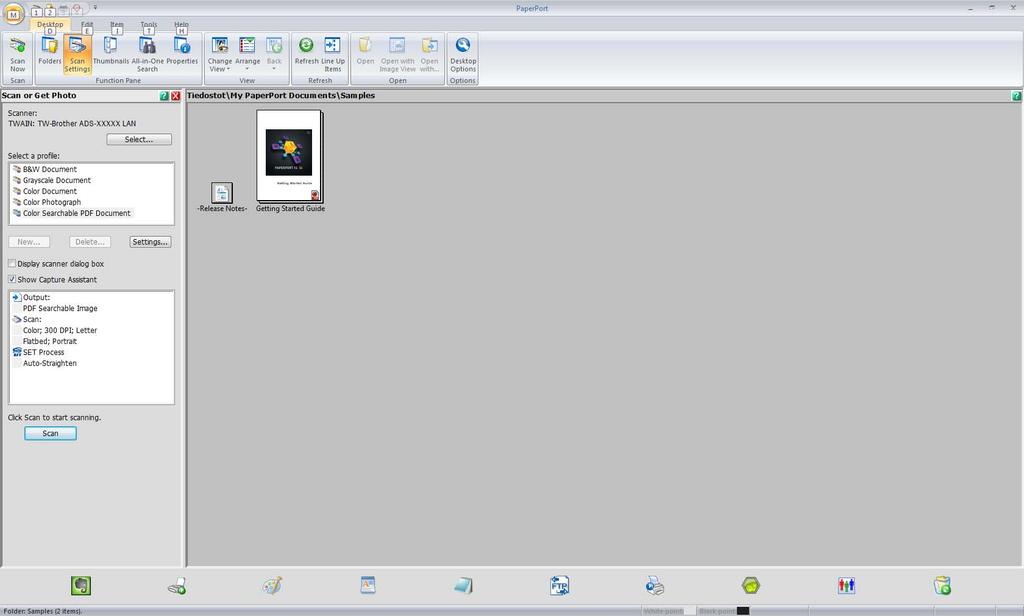Click the Scan Now ribbon icon

click(x=18, y=54)
